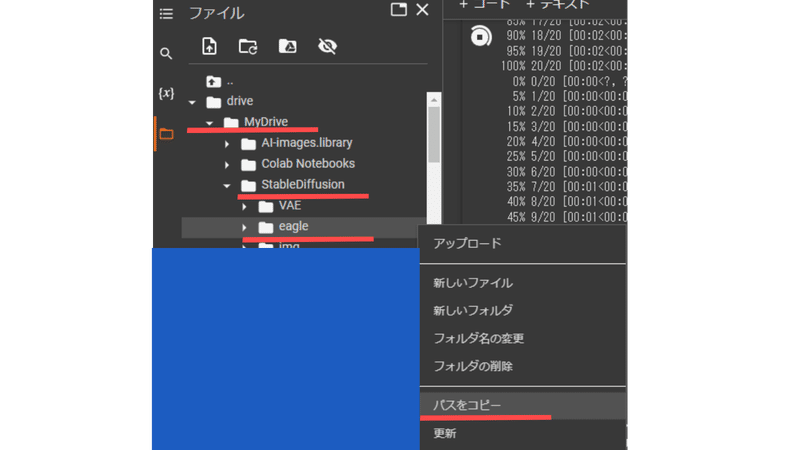This screenshot has width=800, height=450.
Task: Collapse the MyDrive folder
Action: (x=210, y=123)
